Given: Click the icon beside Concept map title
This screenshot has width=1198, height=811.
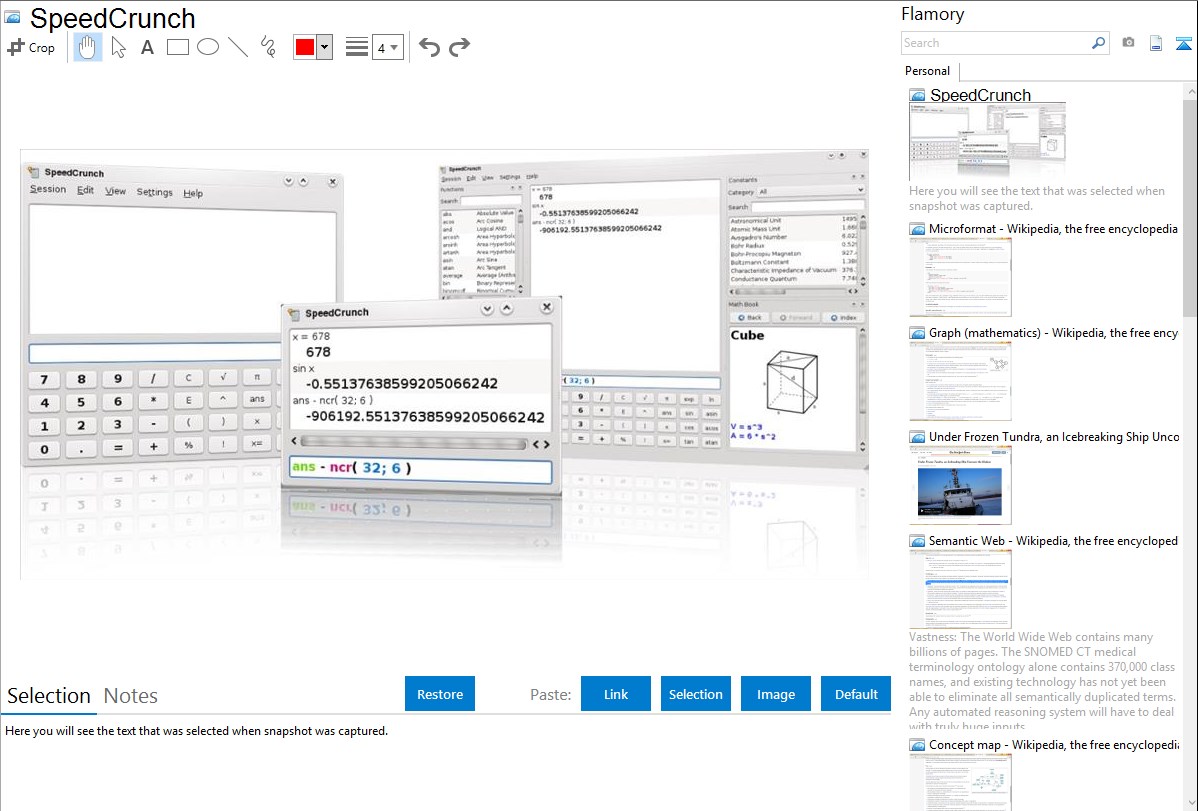Looking at the screenshot, I should tap(917, 744).
